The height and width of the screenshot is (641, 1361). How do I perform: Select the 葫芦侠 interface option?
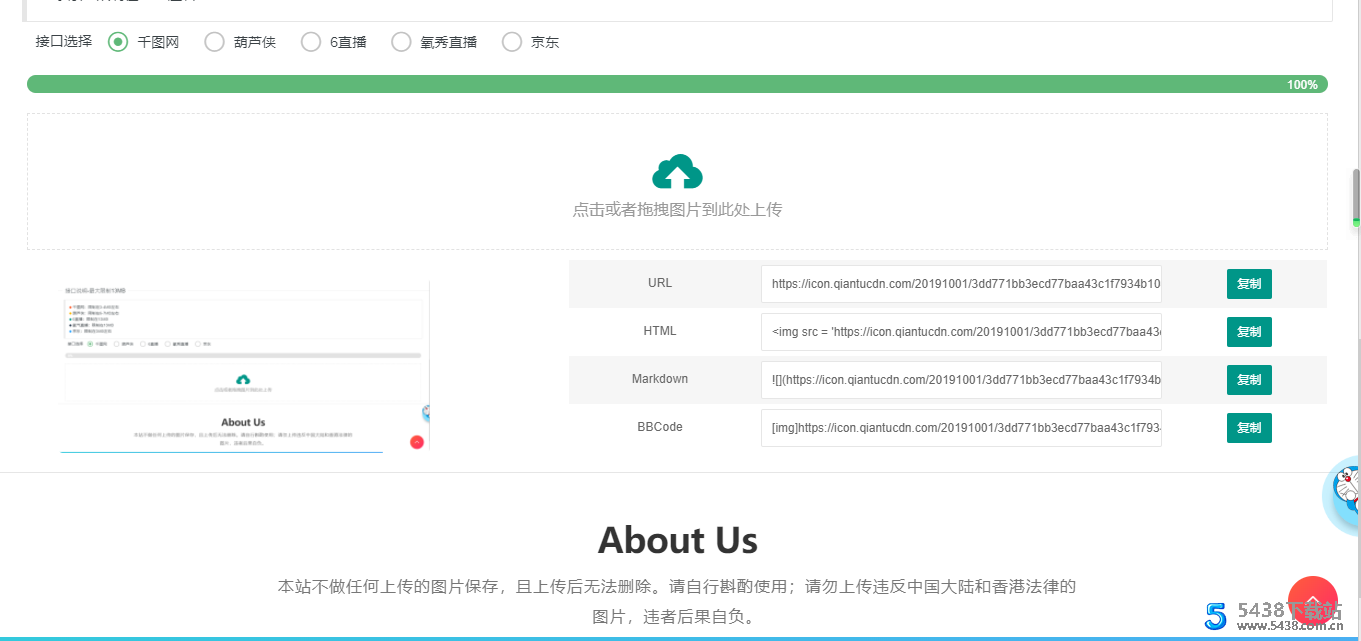pos(214,42)
